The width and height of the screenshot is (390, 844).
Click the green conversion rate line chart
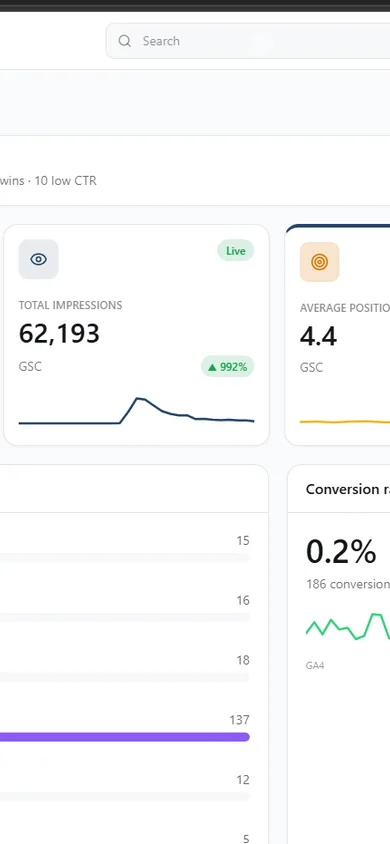coord(348,627)
